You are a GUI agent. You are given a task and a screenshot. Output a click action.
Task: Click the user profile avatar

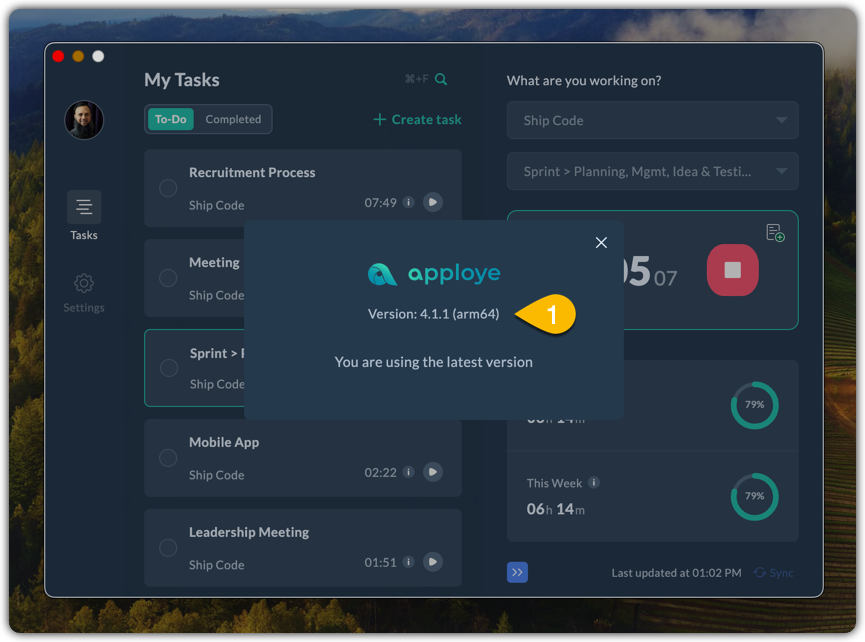(84, 120)
